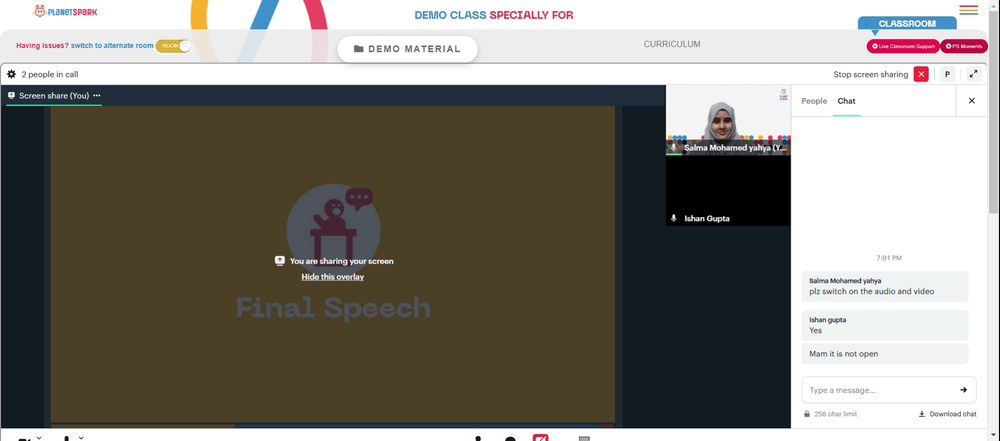Click Hide this overlay link
This screenshot has width=1000, height=441.
[333, 277]
